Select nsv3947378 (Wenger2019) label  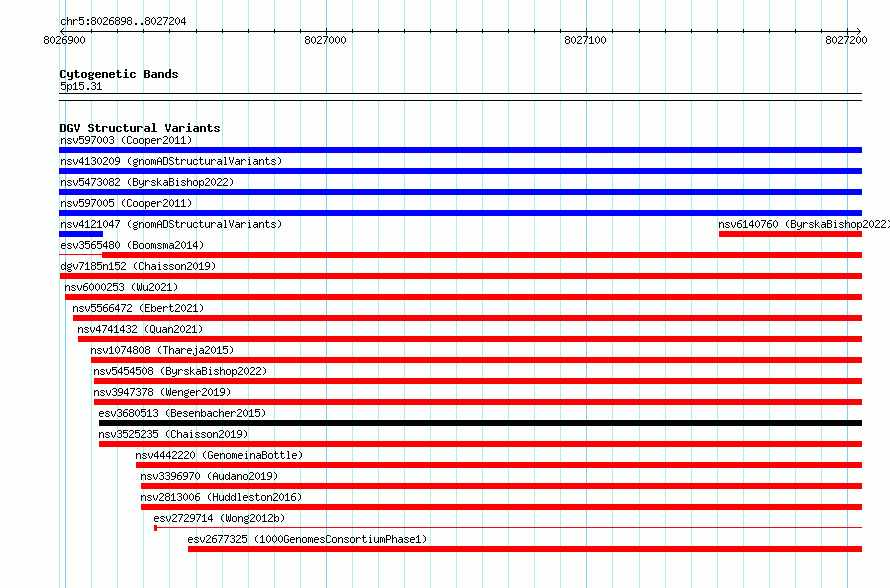[162, 392]
